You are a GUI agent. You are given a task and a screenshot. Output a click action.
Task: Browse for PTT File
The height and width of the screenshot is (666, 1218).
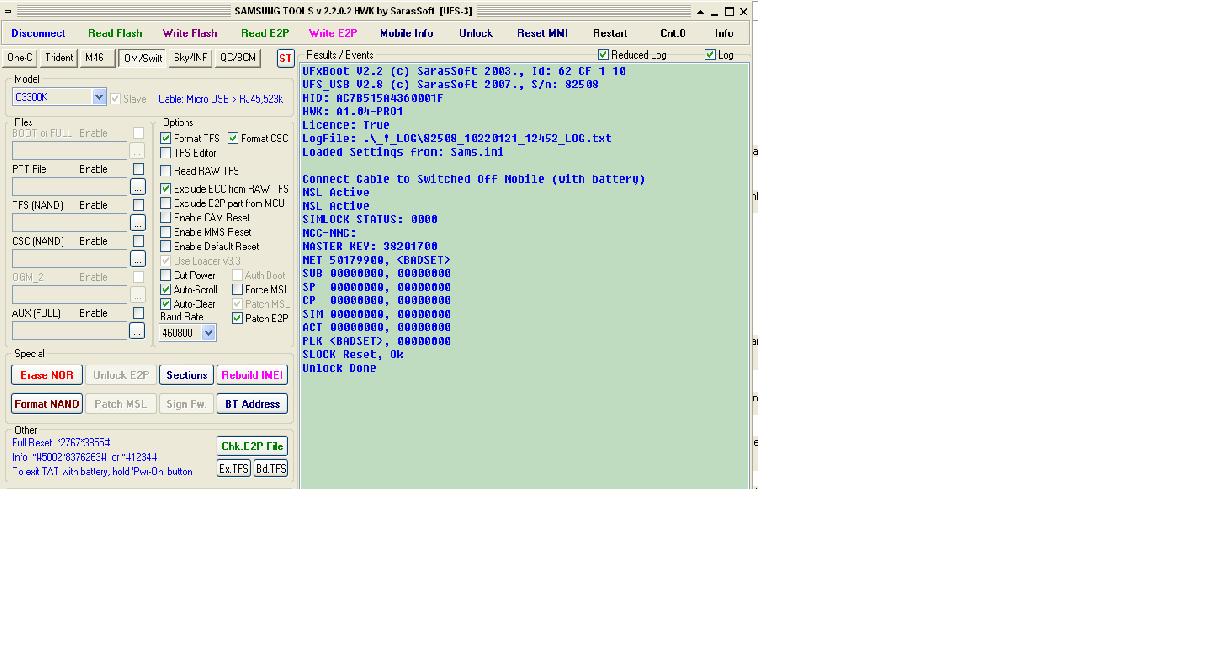[138, 187]
